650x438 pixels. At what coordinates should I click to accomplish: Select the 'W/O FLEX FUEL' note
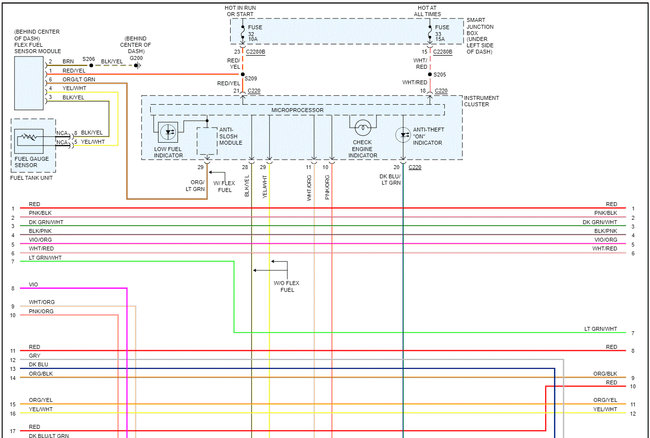tap(287, 287)
